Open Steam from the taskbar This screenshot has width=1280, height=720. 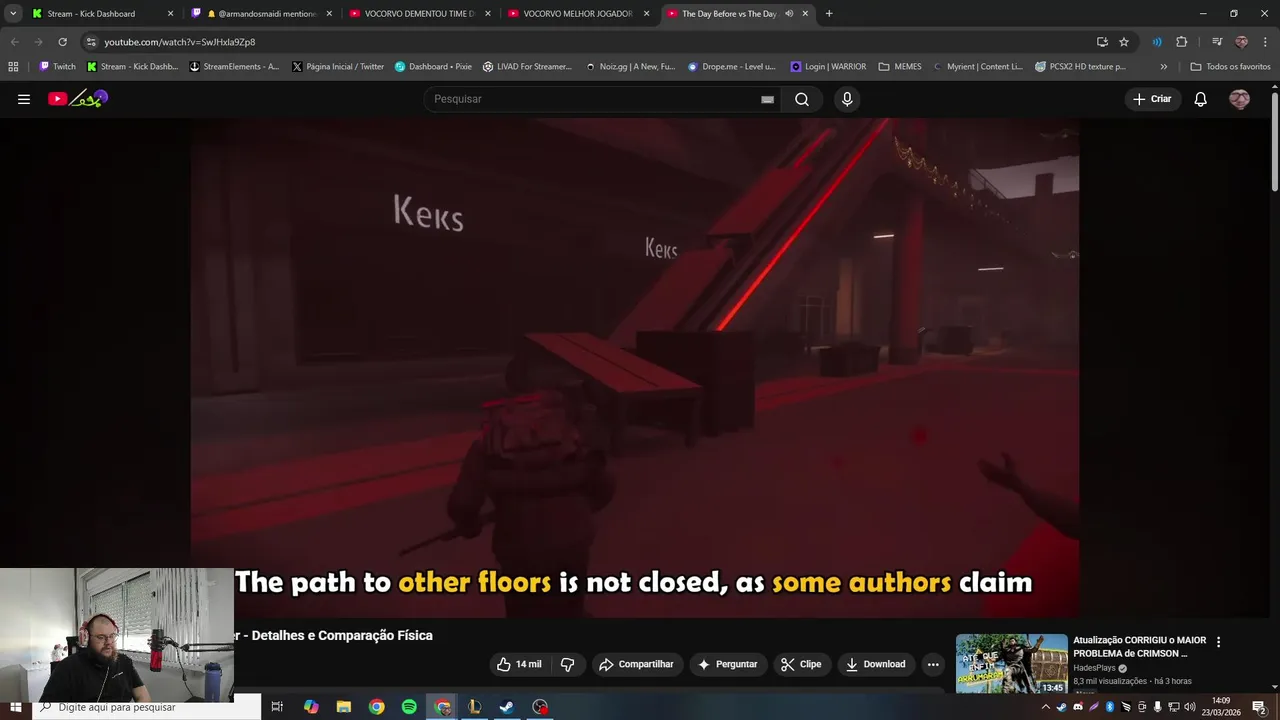[507, 707]
